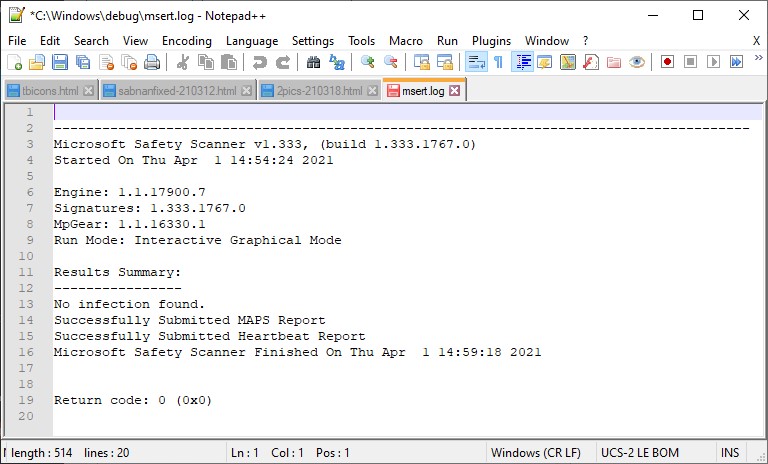Click the Save All toolbar icon

point(83,62)
